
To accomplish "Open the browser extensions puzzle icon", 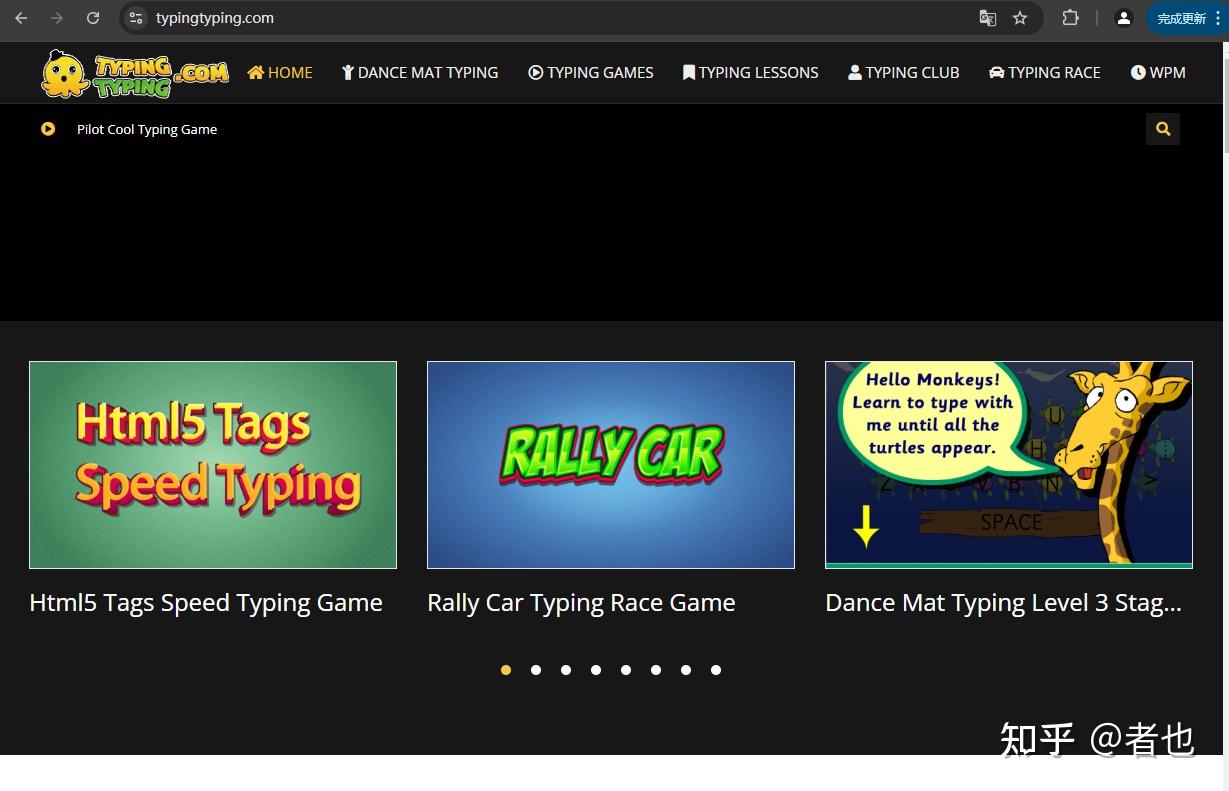I will [1070, 18].
